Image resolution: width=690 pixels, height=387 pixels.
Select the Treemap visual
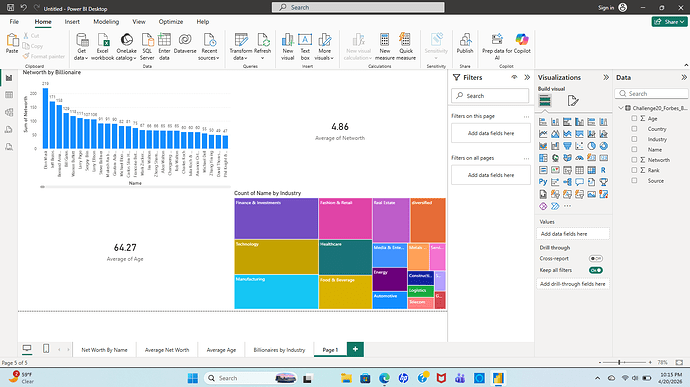point(543,158)
